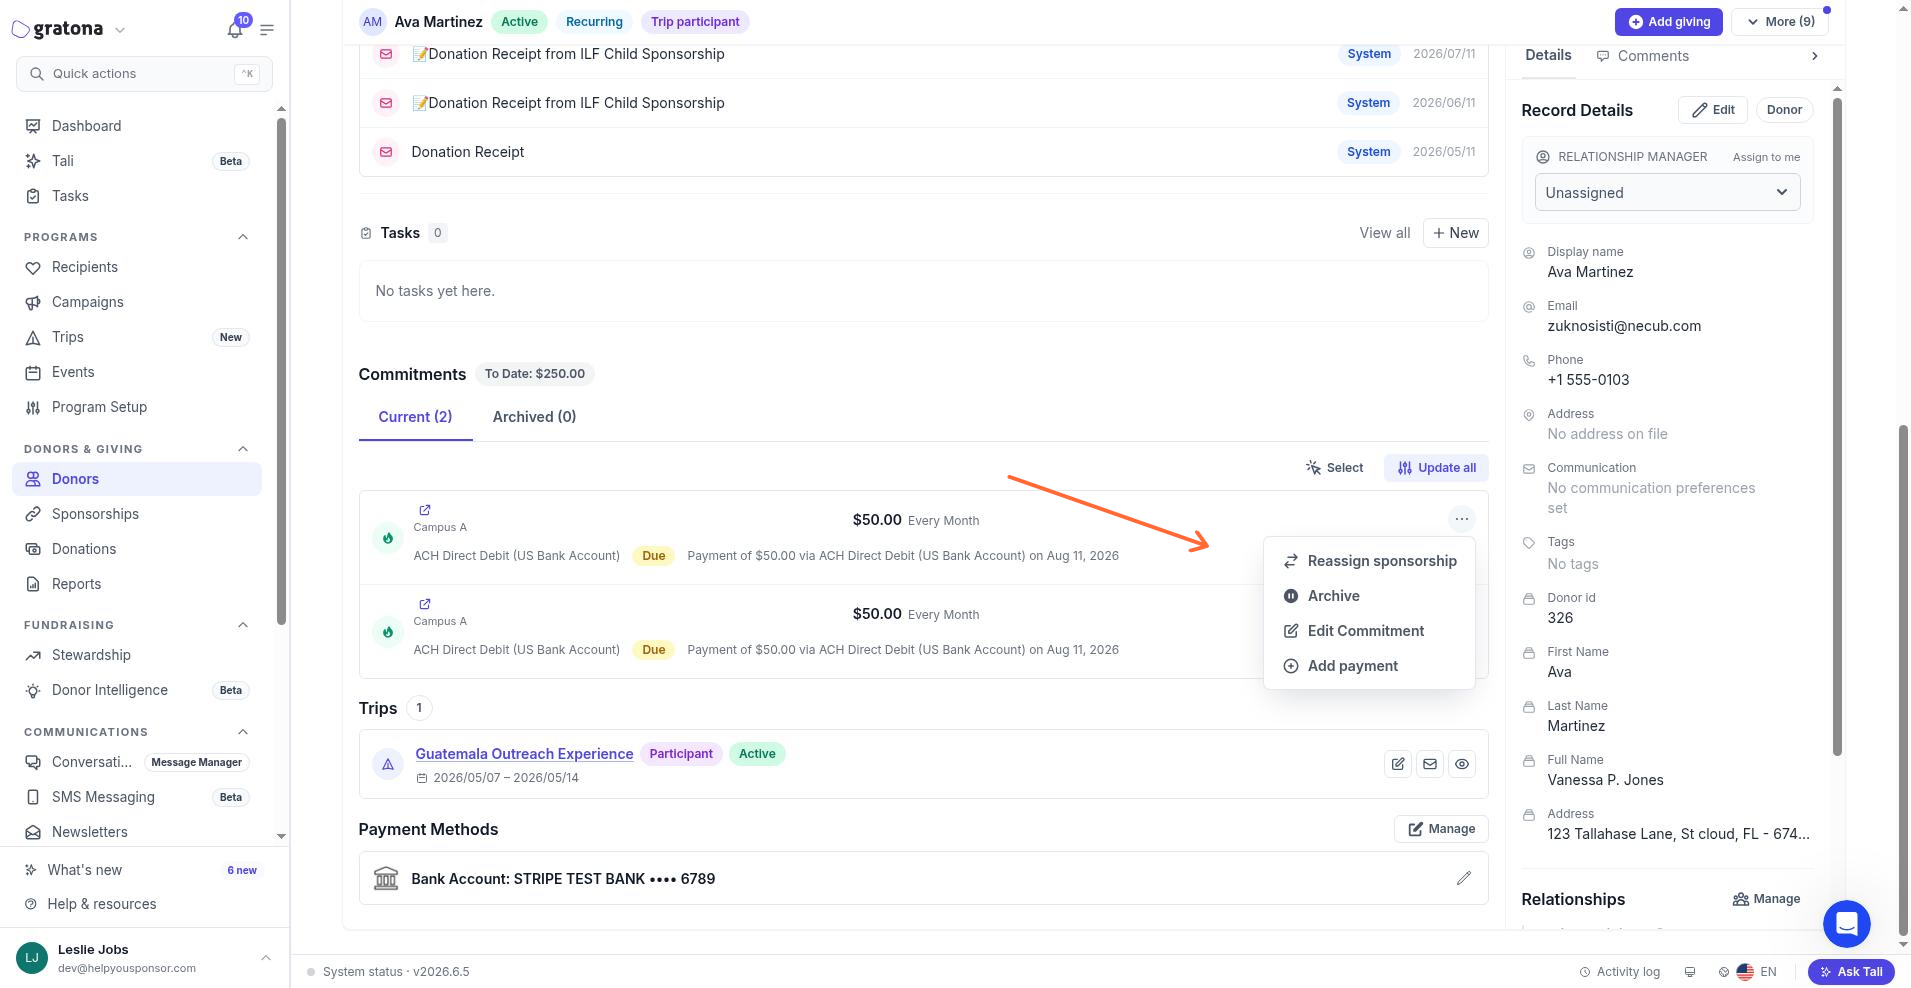Collapse the Fundraising section
1911x988 pixels.
(243, 625)
